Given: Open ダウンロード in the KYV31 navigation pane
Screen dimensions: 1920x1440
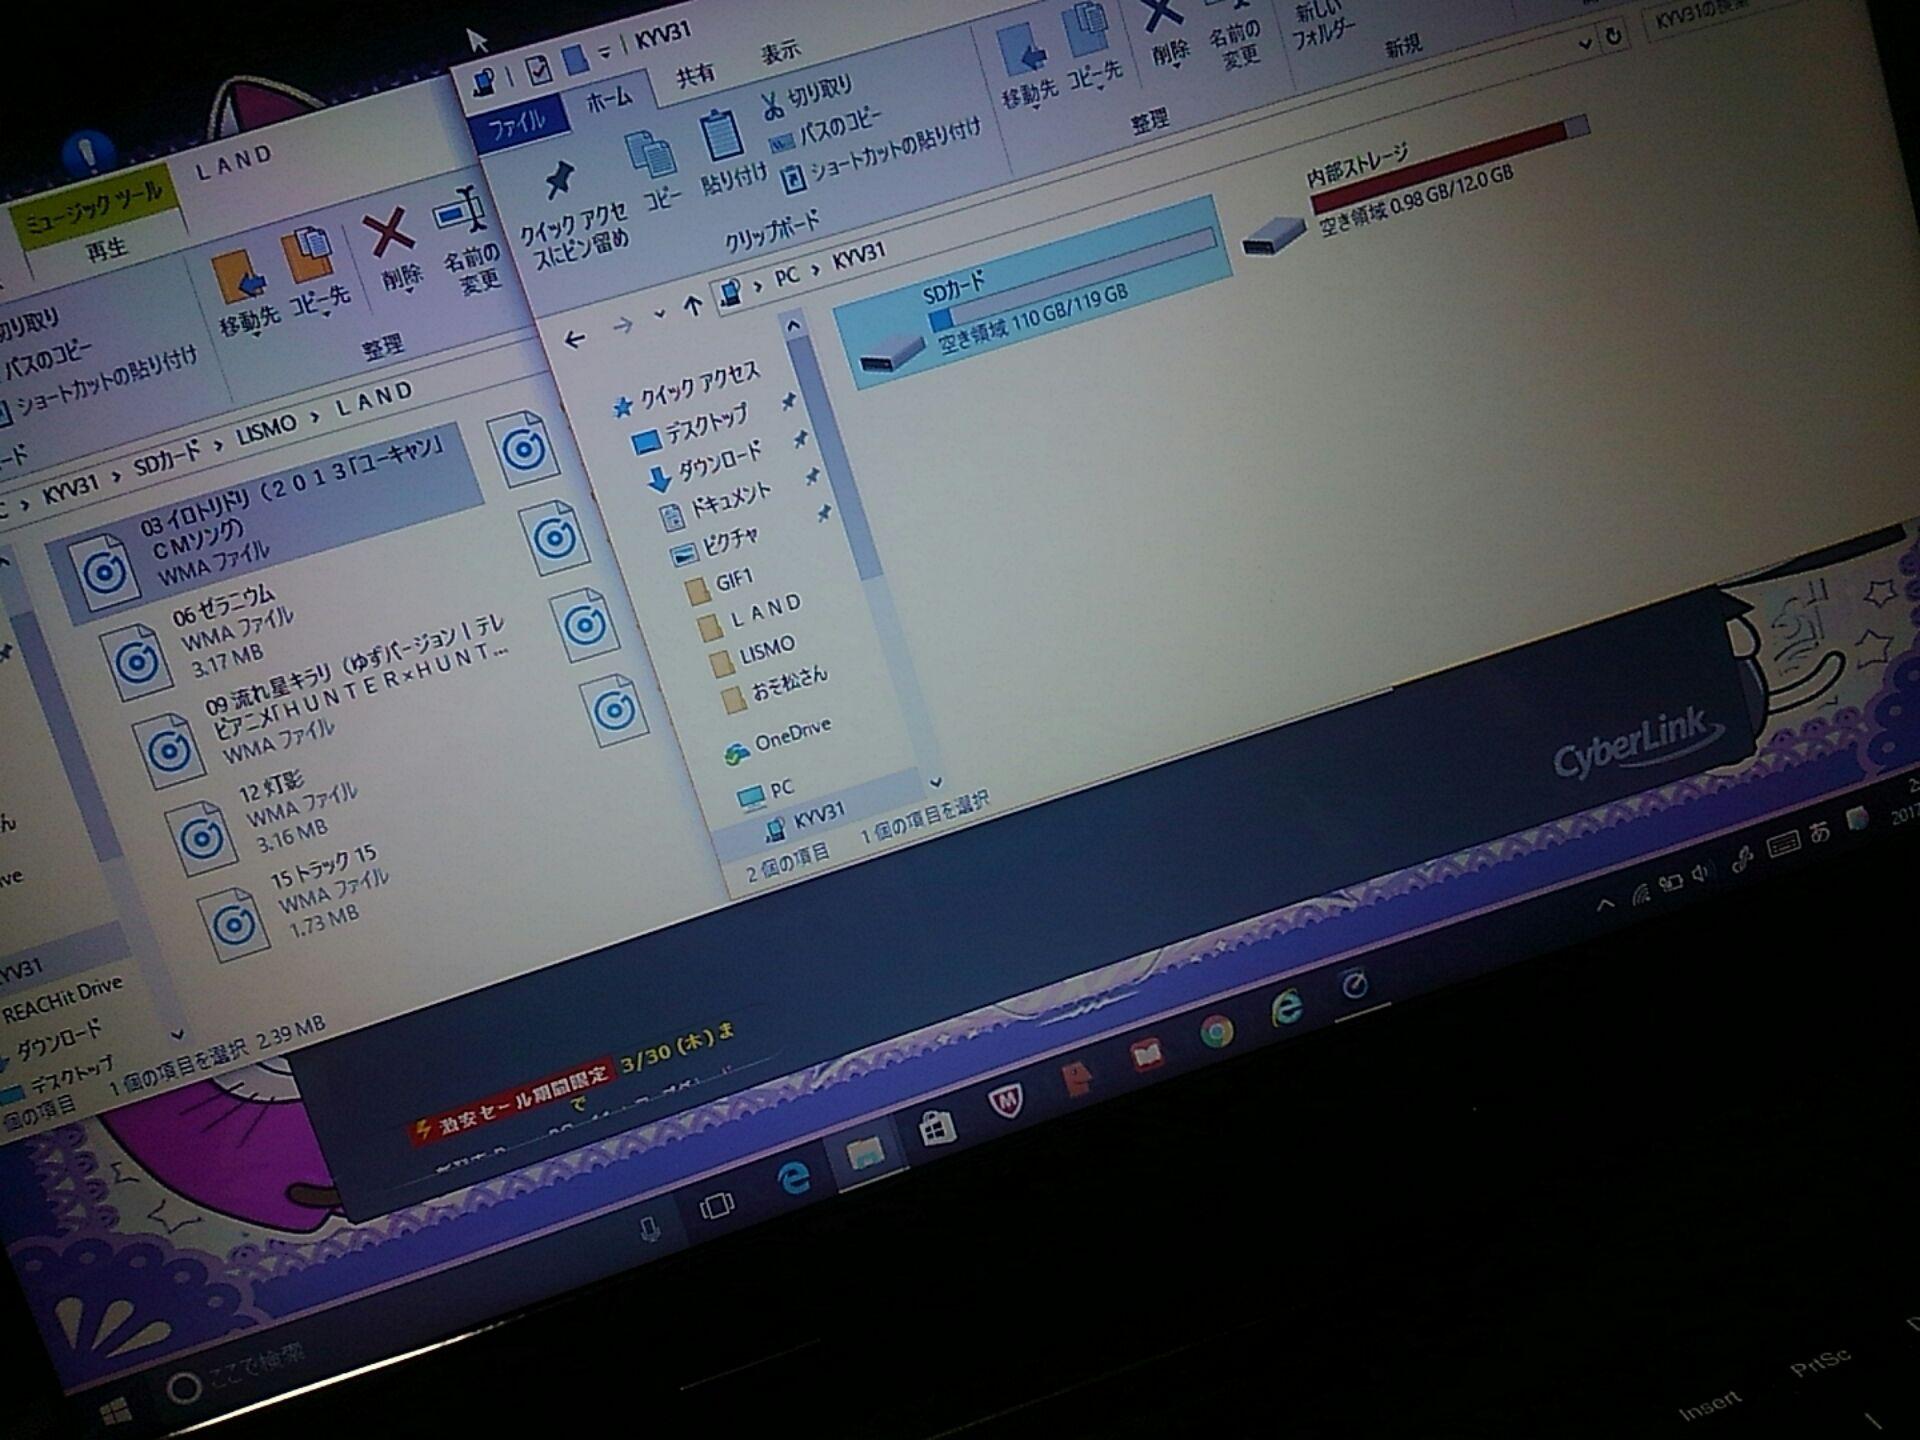Looking at the screenshot, I should click(705, 466).
